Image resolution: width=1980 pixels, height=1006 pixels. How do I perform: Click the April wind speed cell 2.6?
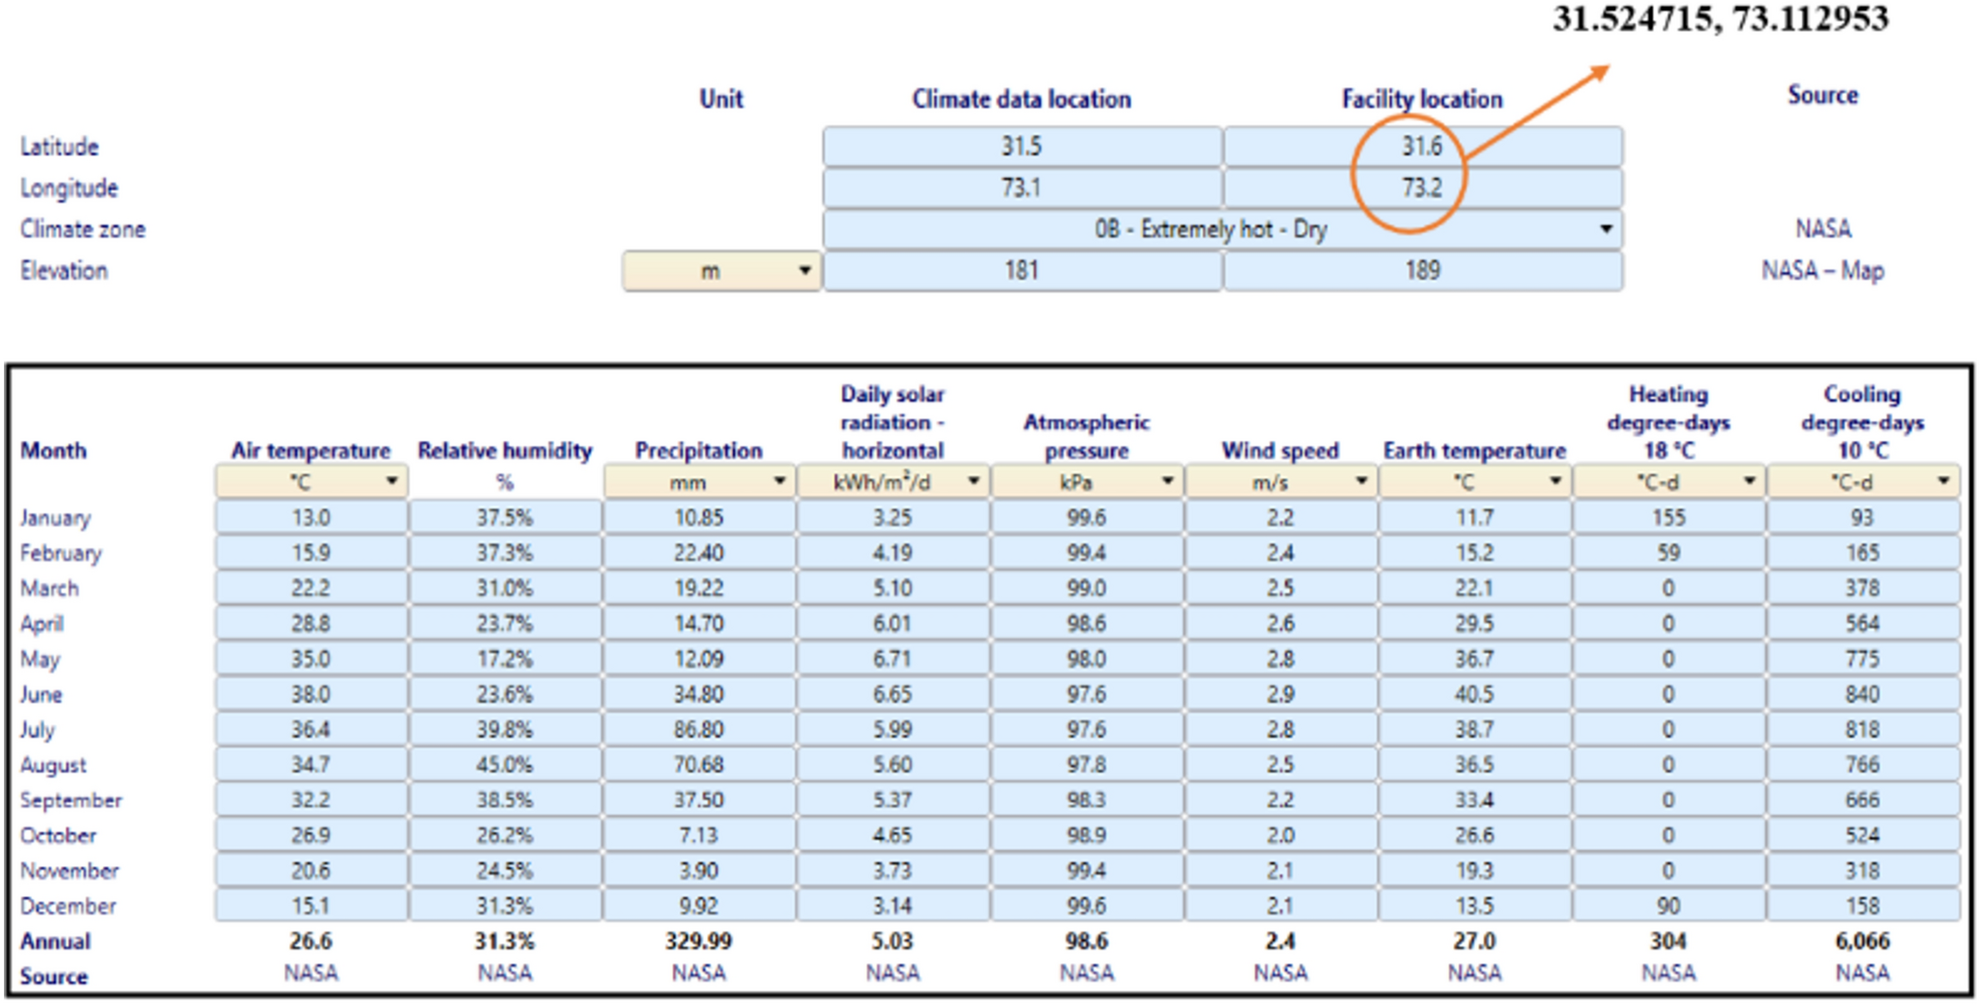coord(1280,624)
